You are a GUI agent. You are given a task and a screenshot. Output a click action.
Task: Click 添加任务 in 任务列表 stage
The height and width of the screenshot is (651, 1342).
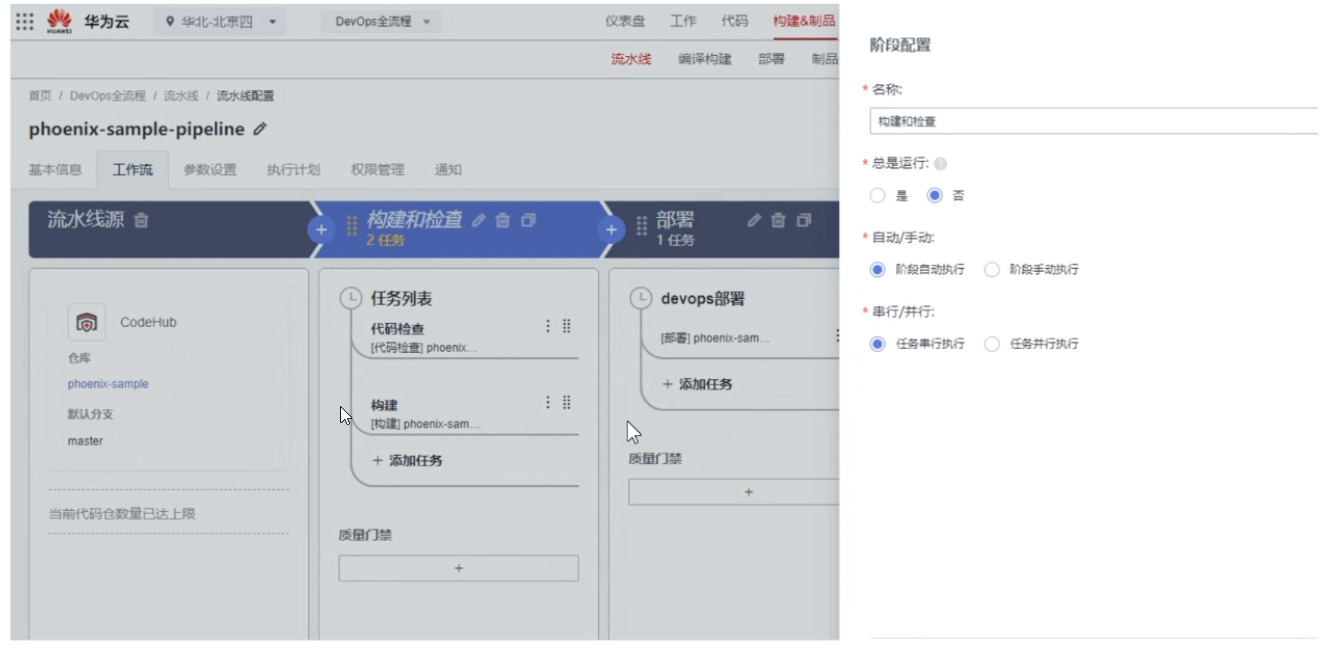pyautogui.click(x=407, y=461)
